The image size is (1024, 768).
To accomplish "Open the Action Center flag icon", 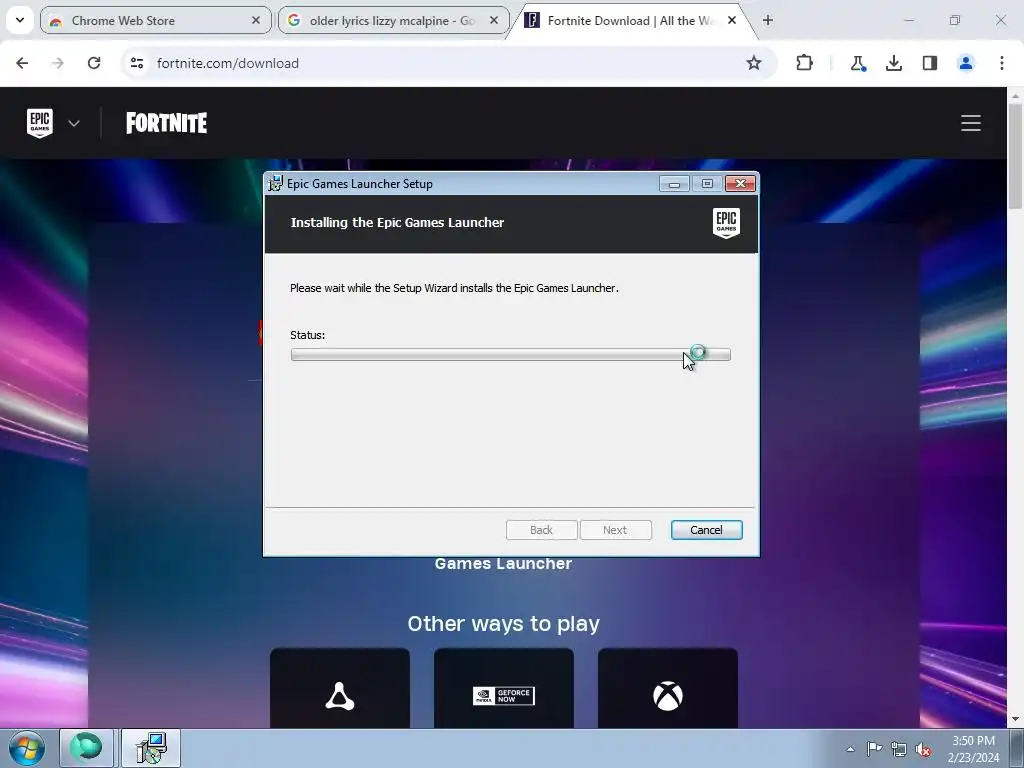I will [874, 749].
